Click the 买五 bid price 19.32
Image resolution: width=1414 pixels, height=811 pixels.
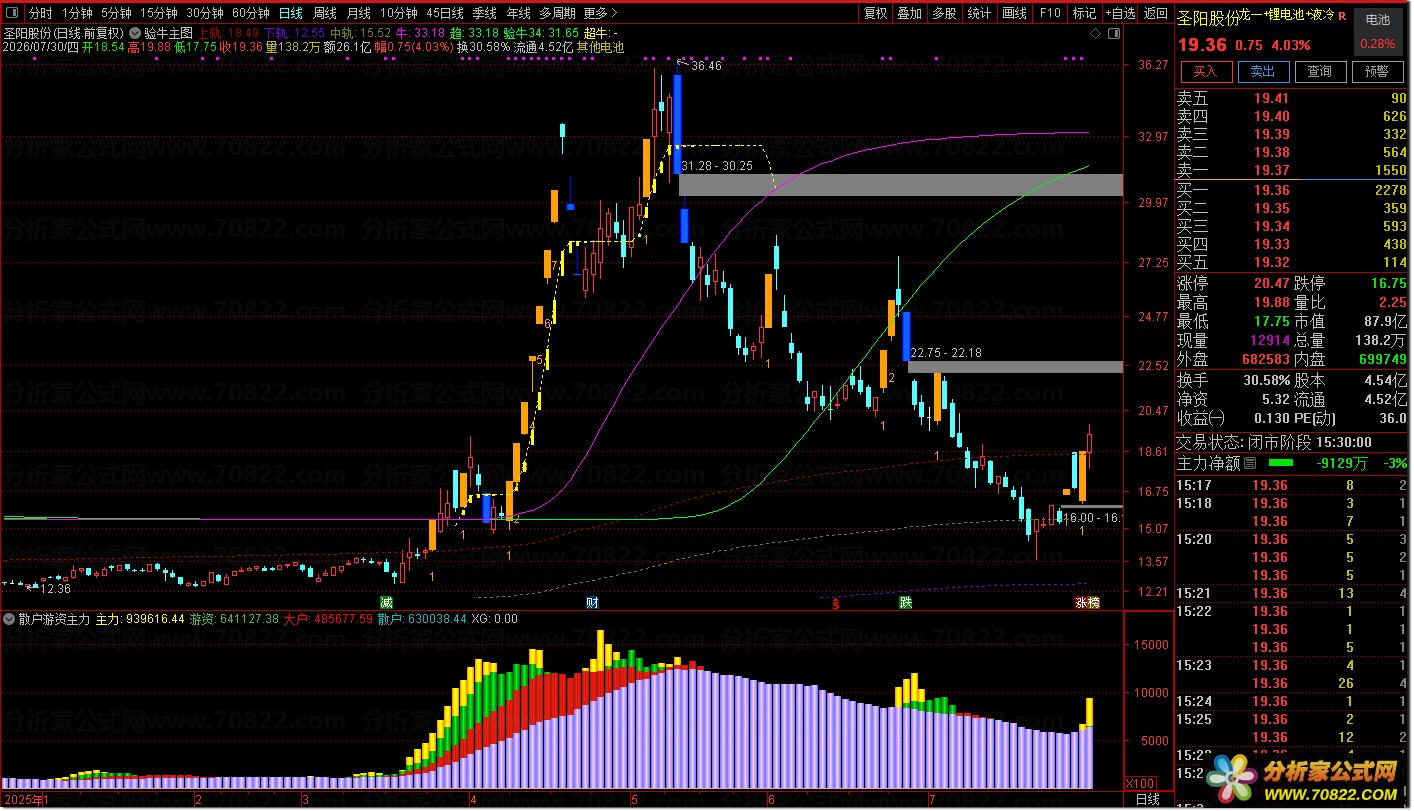pyautogui.click(x=1270, y=262)
